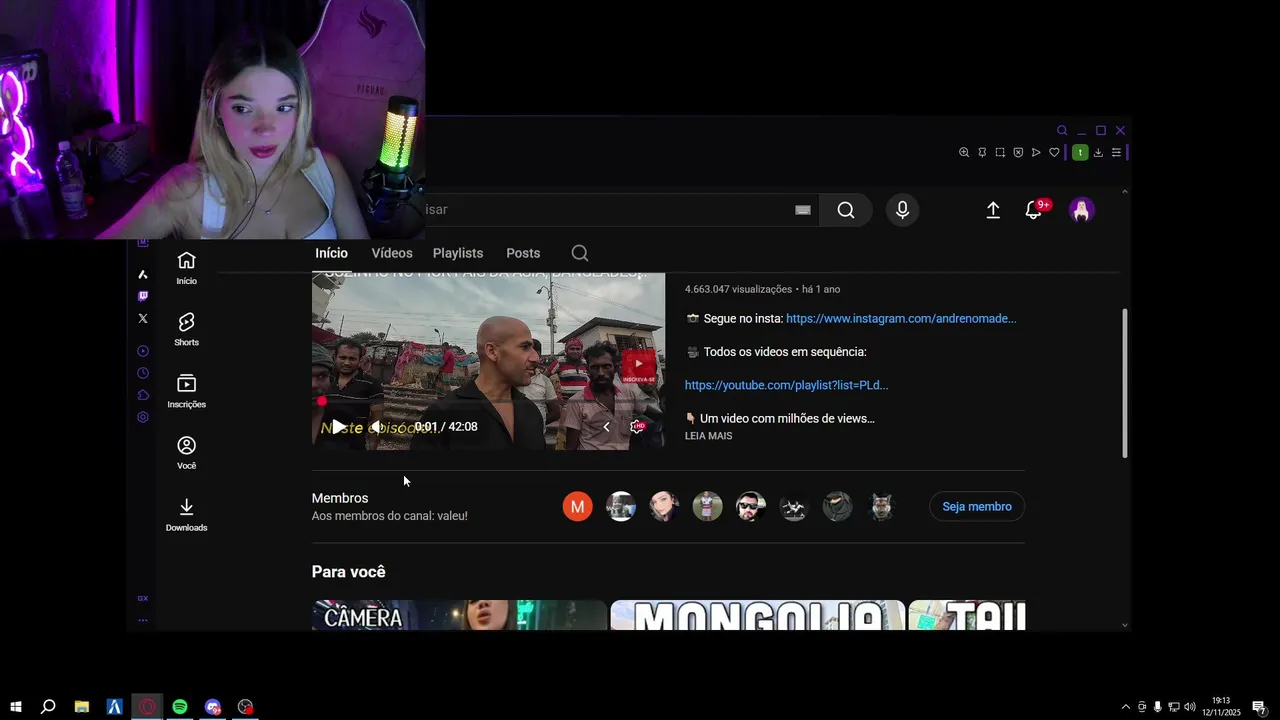Click the upload arrow icon
This screenshot has height=720, width=1280.
[993, 210]
